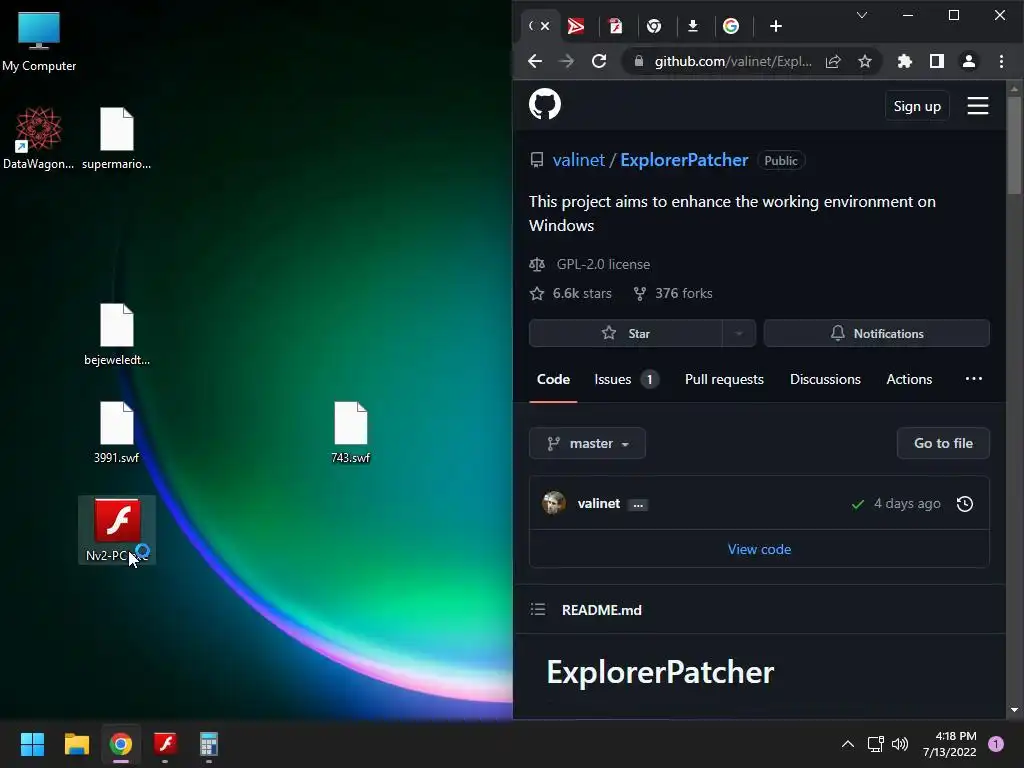Viewport: 1024px width, 768px height.
Task: Select supermario file on desktop
Action: [116, 138]
